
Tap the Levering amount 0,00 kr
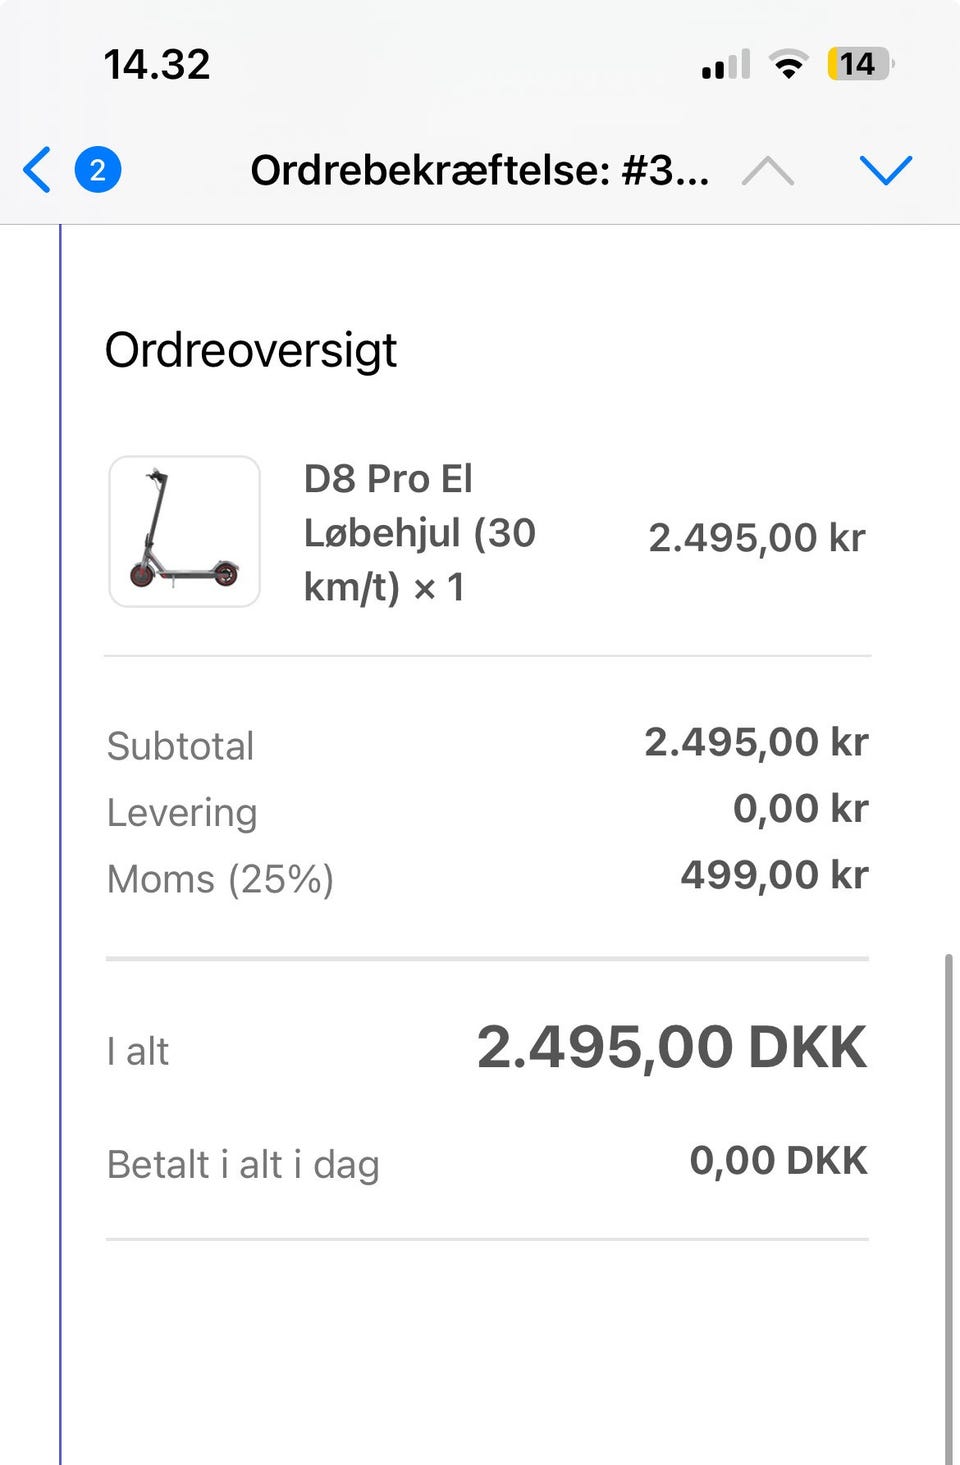(800, 808)
